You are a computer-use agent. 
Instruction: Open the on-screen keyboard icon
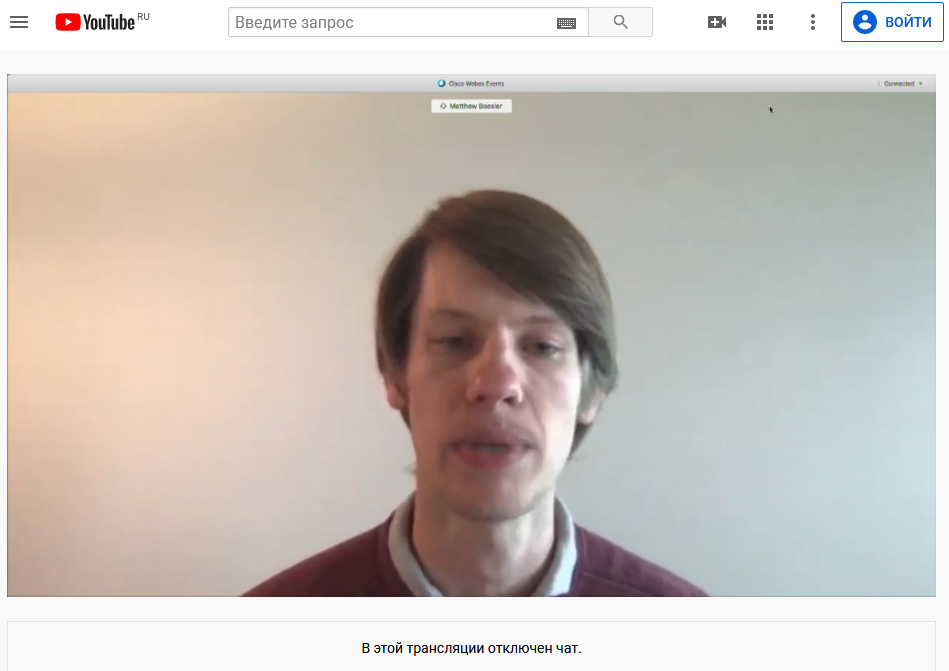[x=566, y=23]
